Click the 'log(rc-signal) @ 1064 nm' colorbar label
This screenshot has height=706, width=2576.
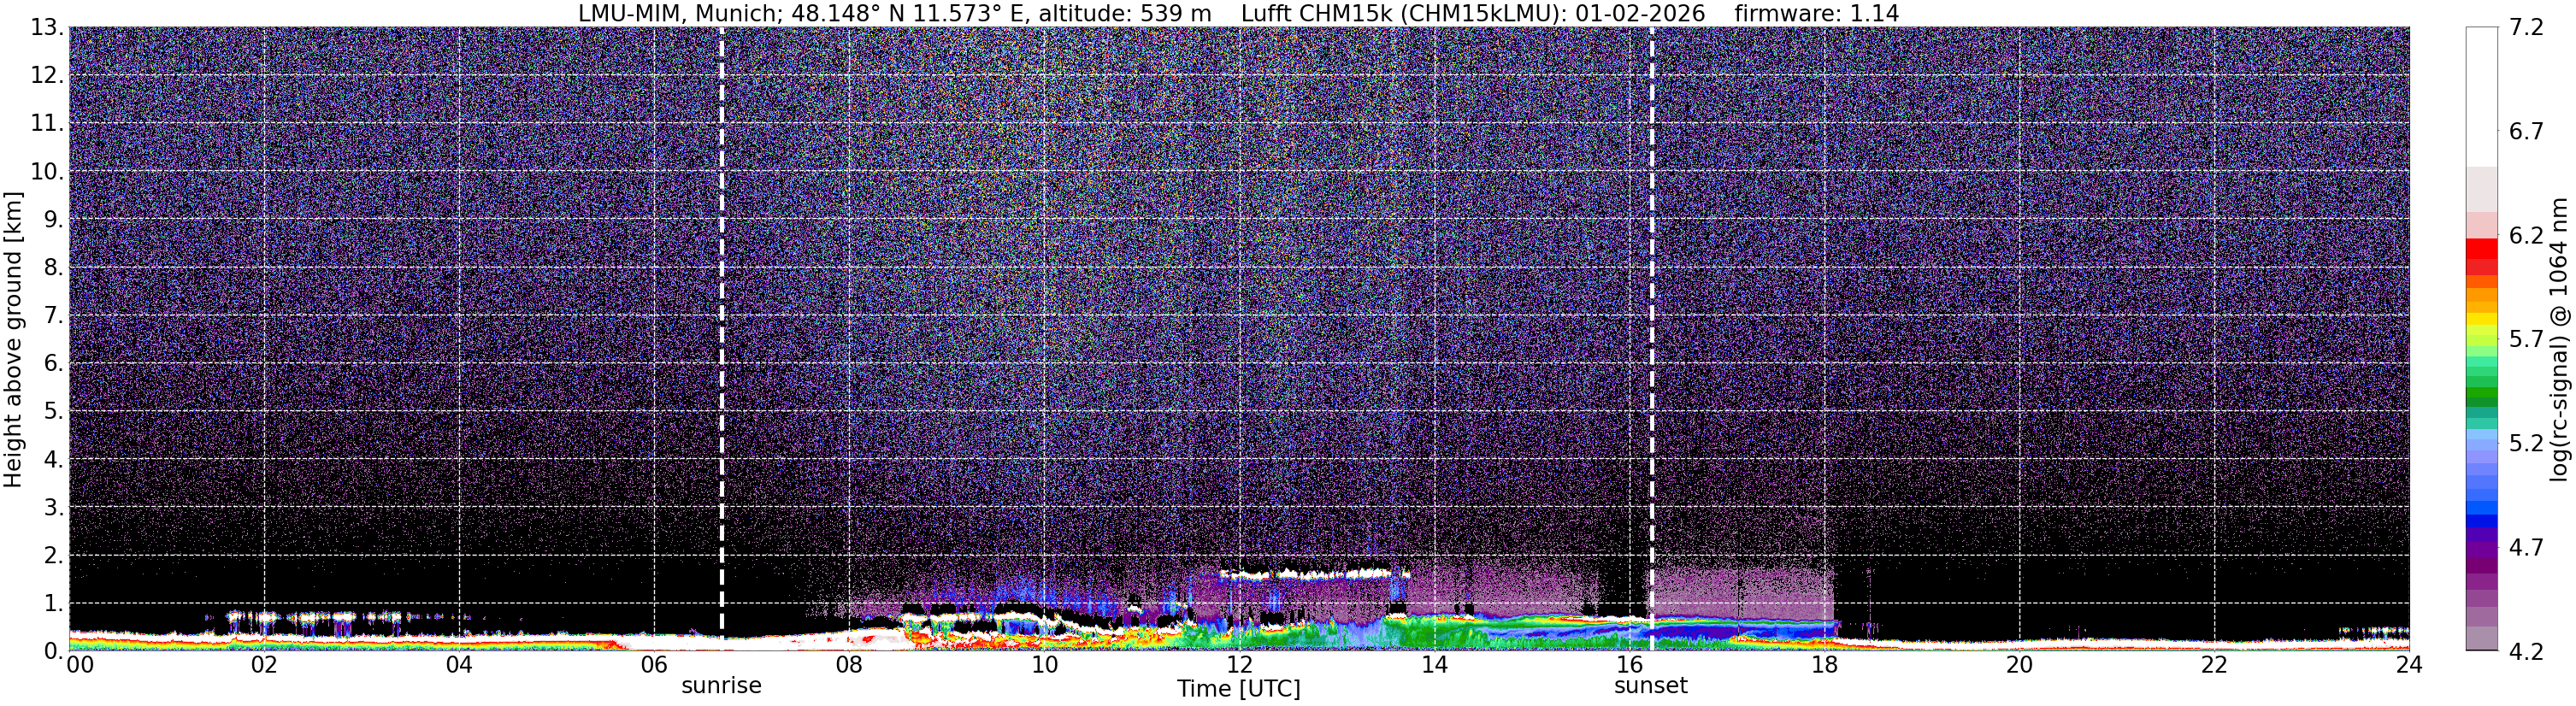pyautogui.click(x=2560, y=339)
